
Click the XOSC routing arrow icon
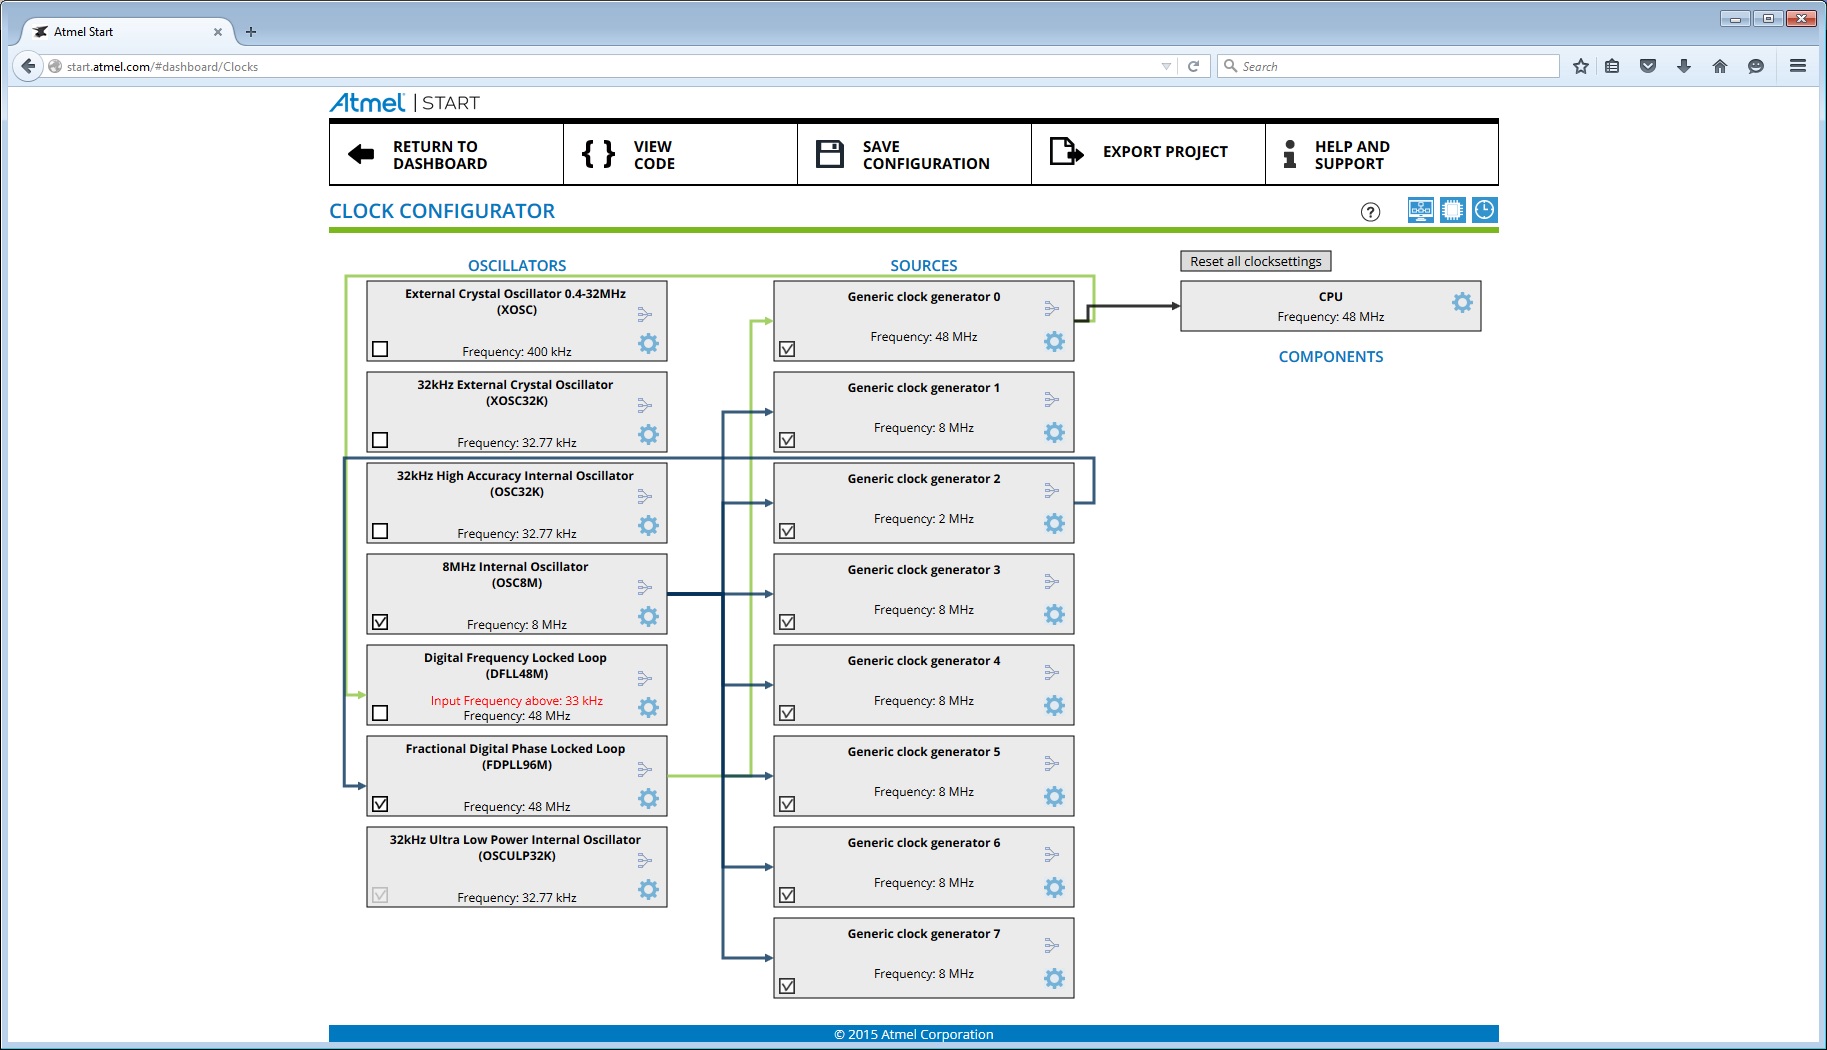[x=645, y=315]
